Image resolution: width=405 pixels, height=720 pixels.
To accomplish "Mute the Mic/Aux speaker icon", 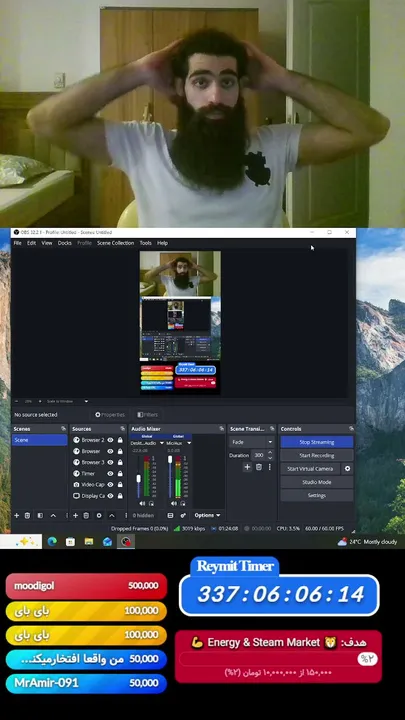I will pyautogui.click(x=173, y=504).
